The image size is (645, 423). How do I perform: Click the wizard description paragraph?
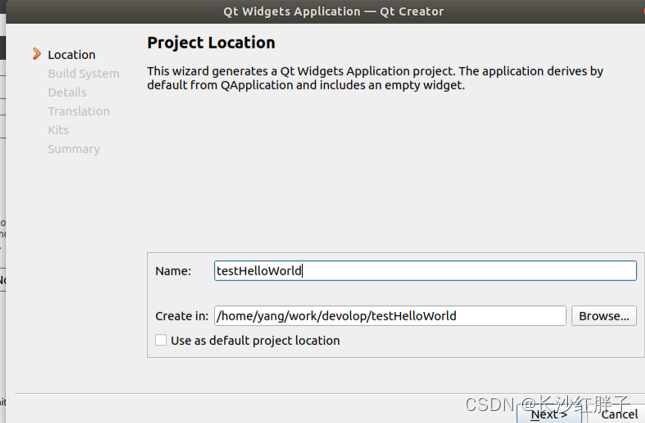(375, 78)
